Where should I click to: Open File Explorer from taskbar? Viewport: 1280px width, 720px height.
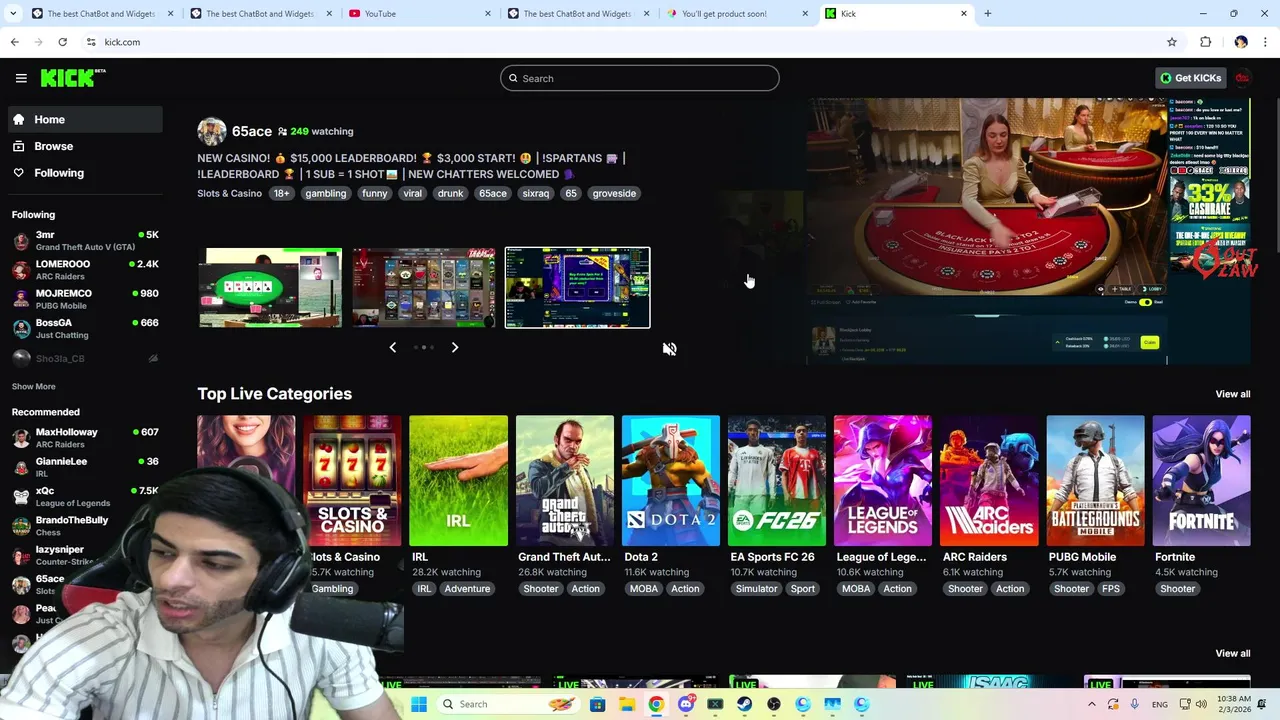click(627, 704)
